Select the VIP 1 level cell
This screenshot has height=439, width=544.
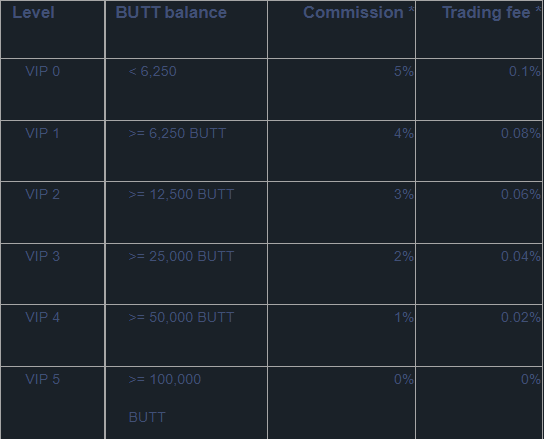[52, 151]
